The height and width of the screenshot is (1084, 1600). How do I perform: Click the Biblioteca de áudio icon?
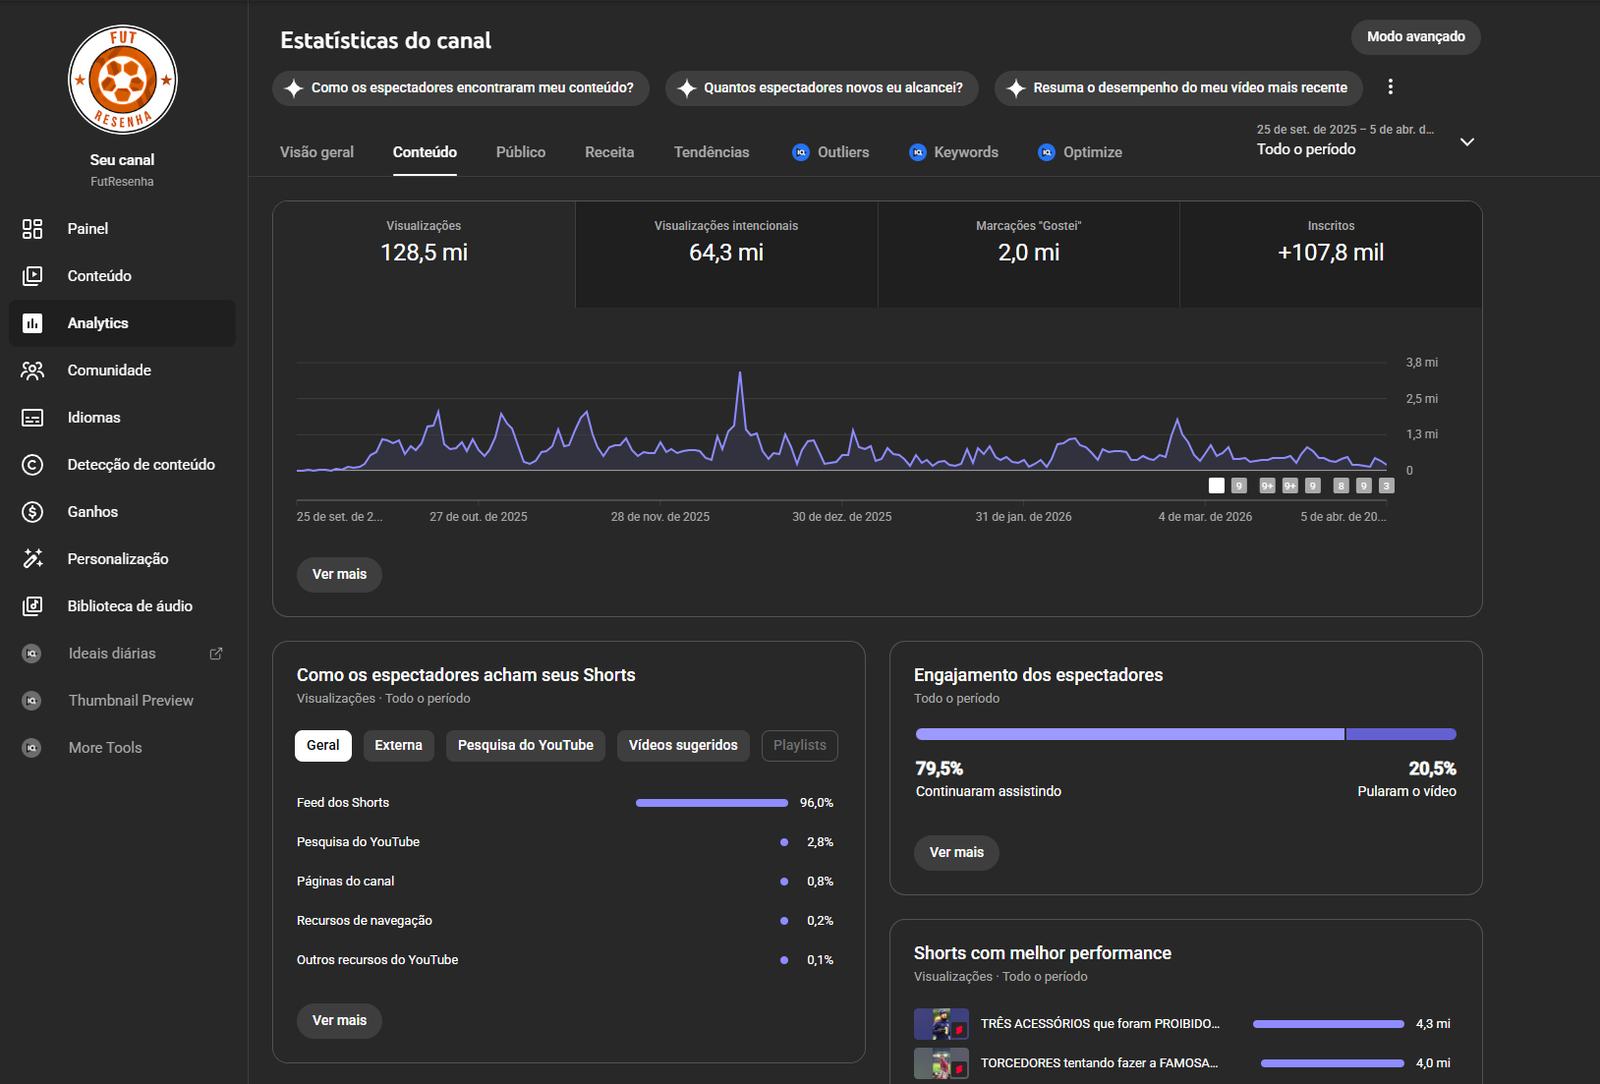tap(32, 606)
